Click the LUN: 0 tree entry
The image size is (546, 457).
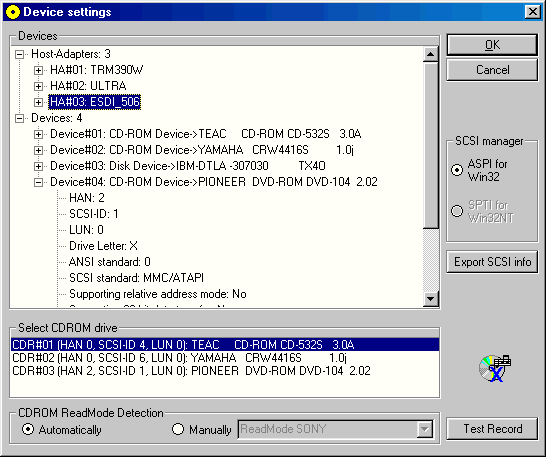86,230
